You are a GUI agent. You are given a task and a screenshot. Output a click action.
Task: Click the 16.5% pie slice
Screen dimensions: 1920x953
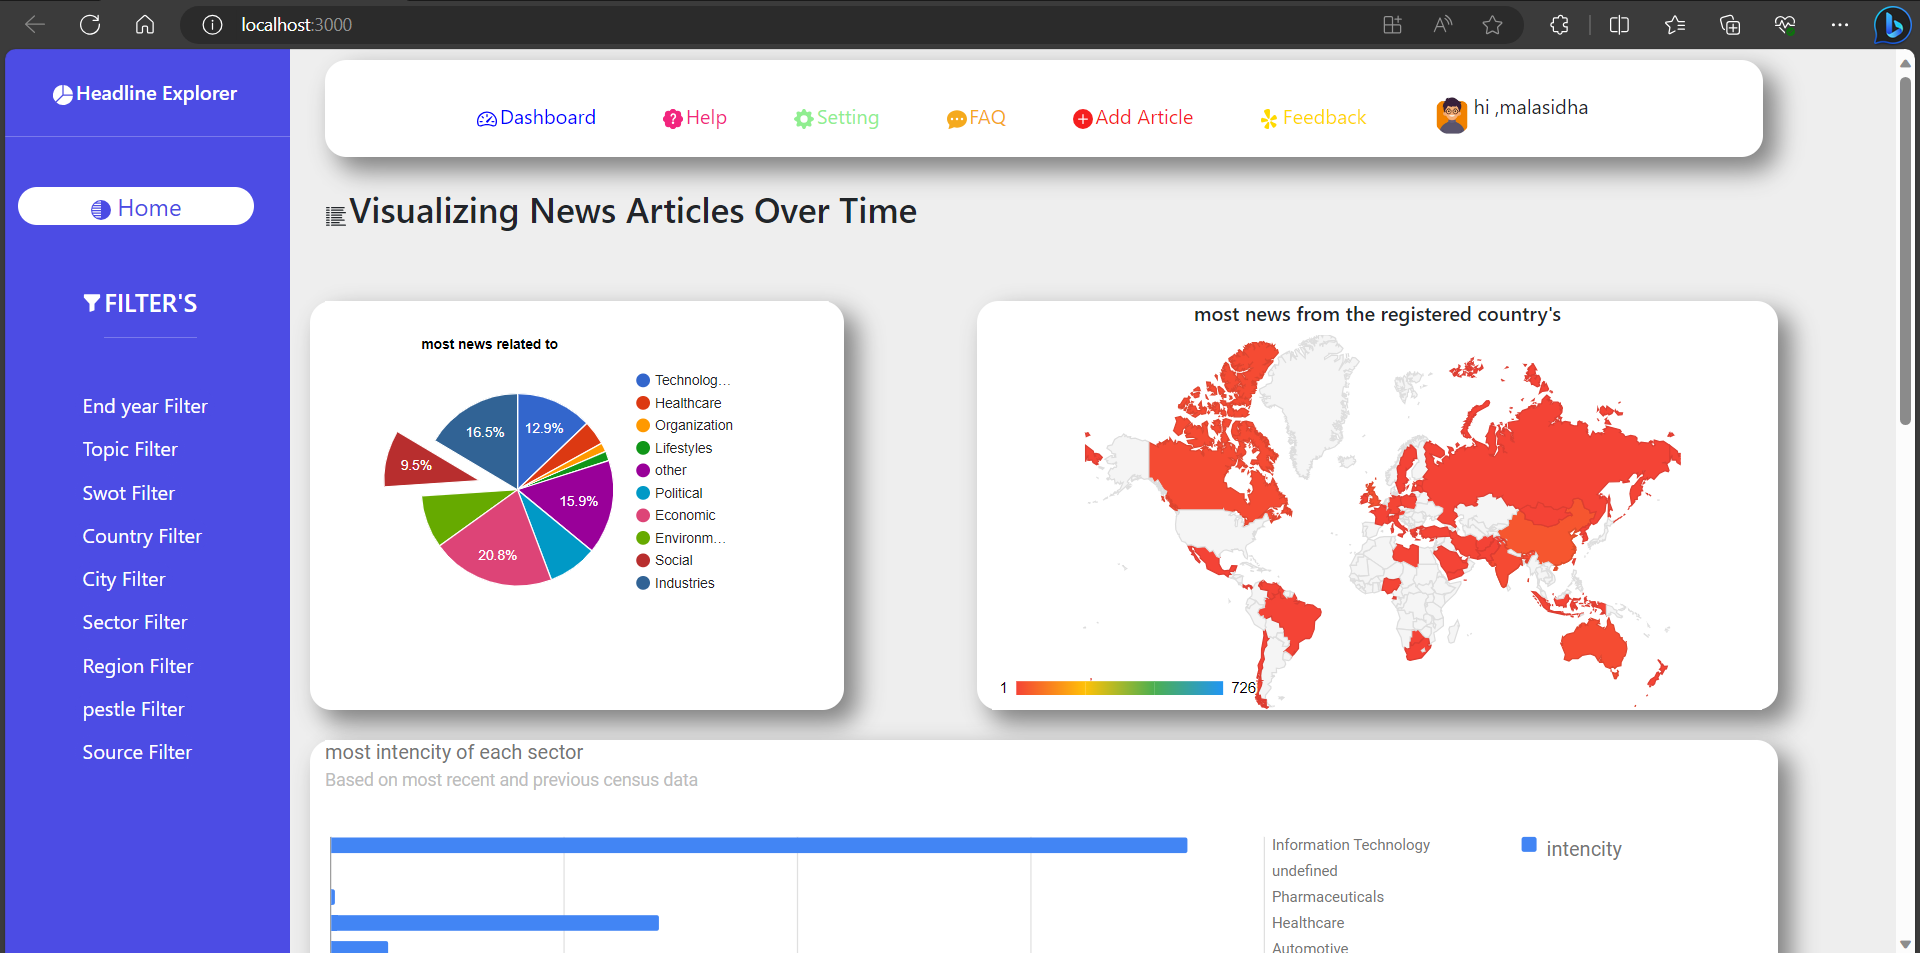coord(485,432)
